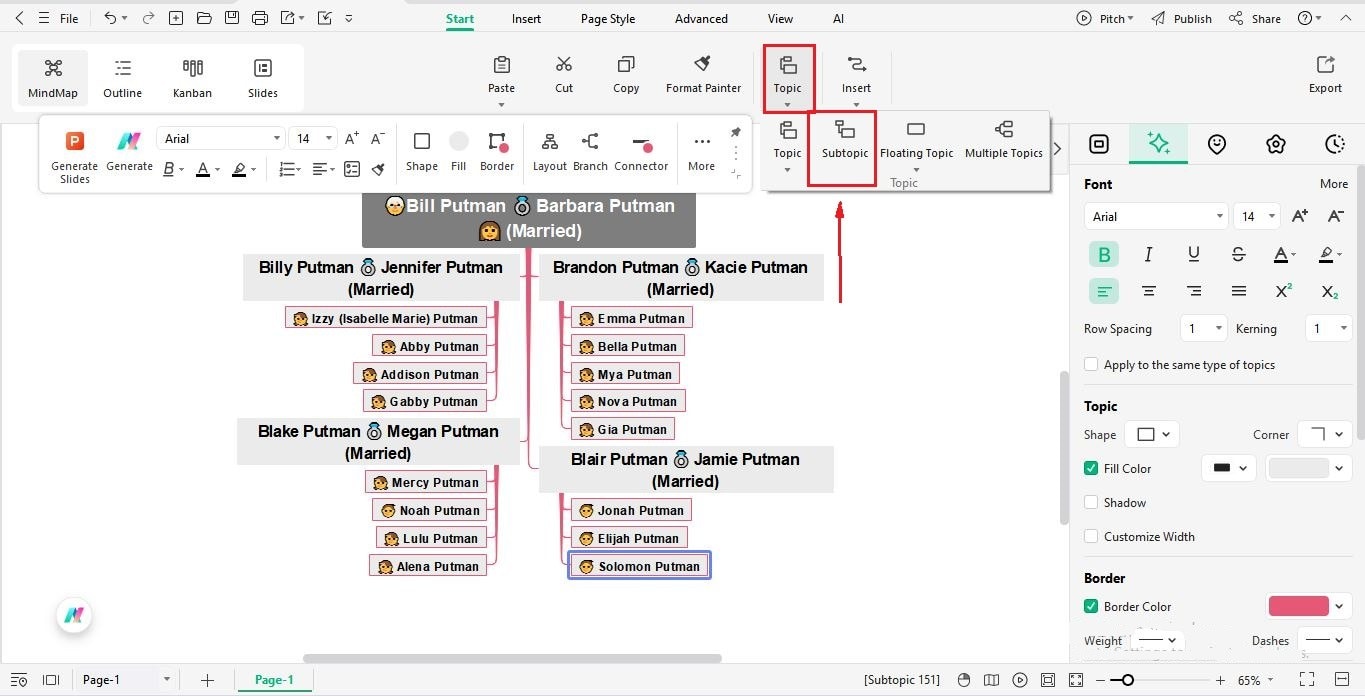
Task: Select the Emma Putman topic node
Action: (x=631, y=318)
